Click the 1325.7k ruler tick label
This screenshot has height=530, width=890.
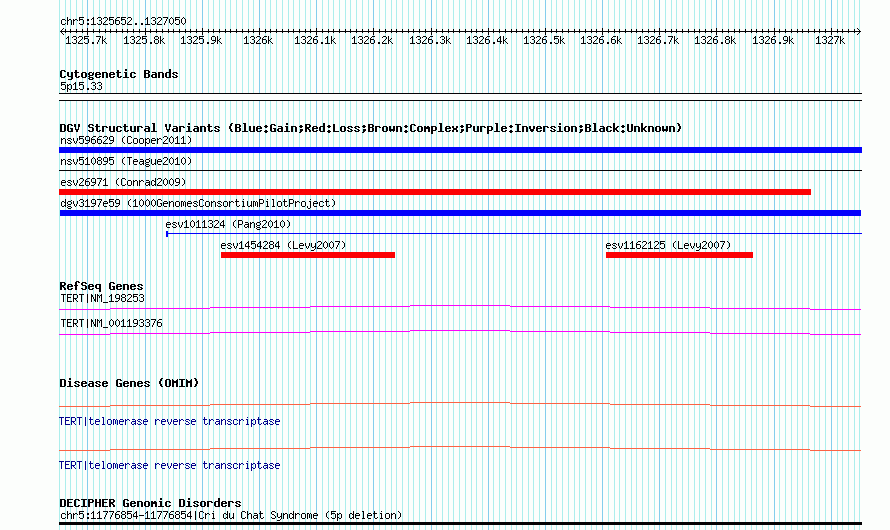tap(86, 40)
